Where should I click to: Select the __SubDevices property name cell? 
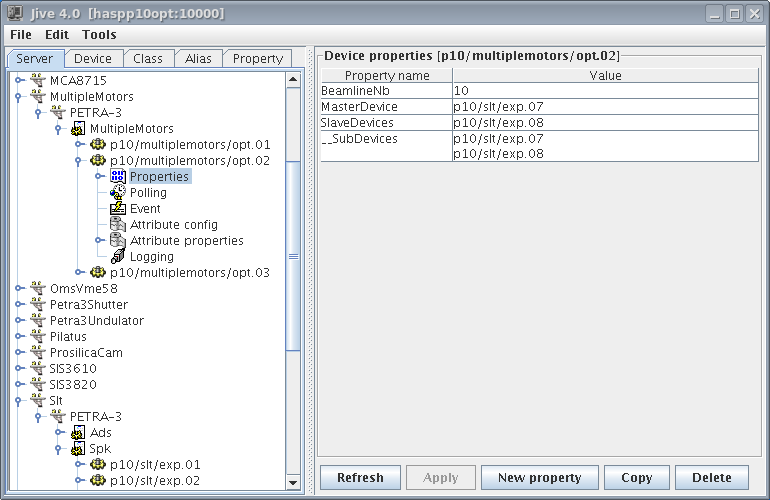click(x=386, y=146)
